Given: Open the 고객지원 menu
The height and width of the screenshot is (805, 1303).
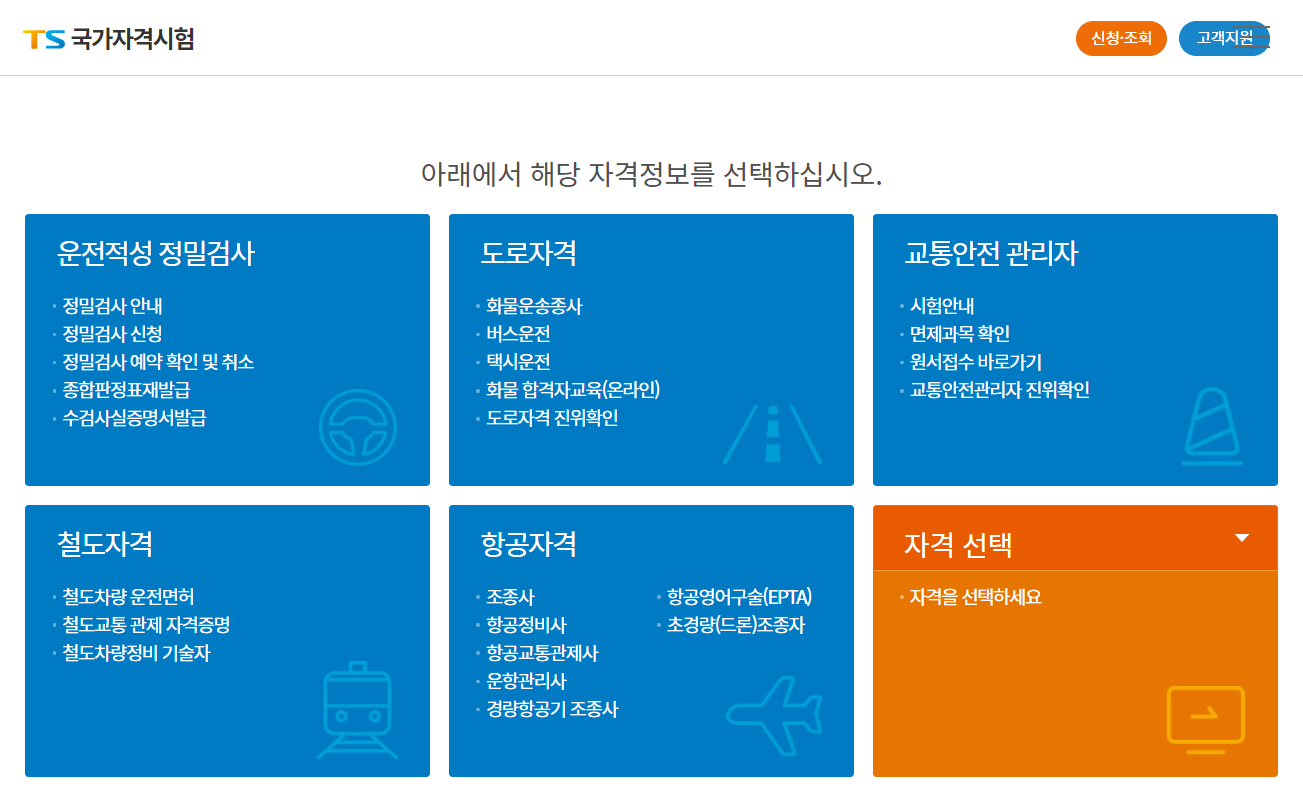Looking at the screenshot, I should [x=1224, y=38].
